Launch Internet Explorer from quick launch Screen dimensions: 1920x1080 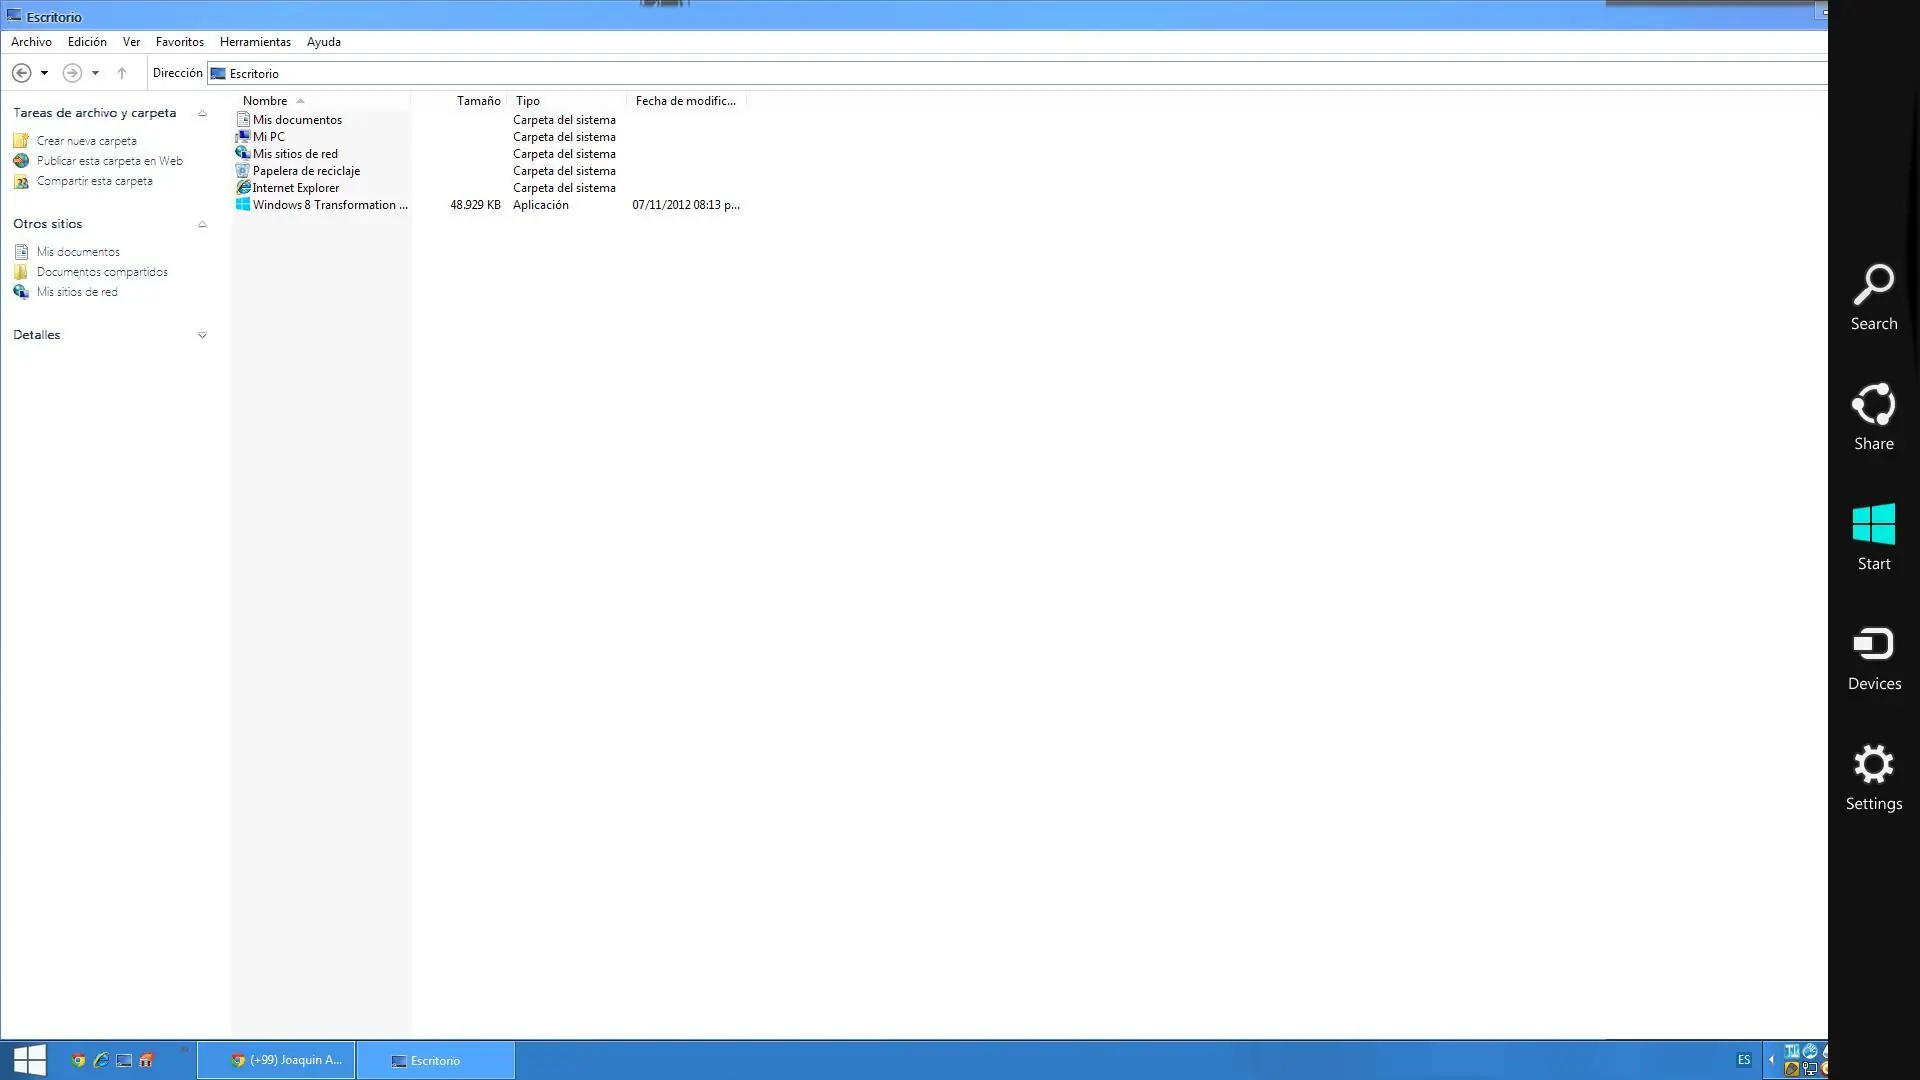coord(101,1061)
